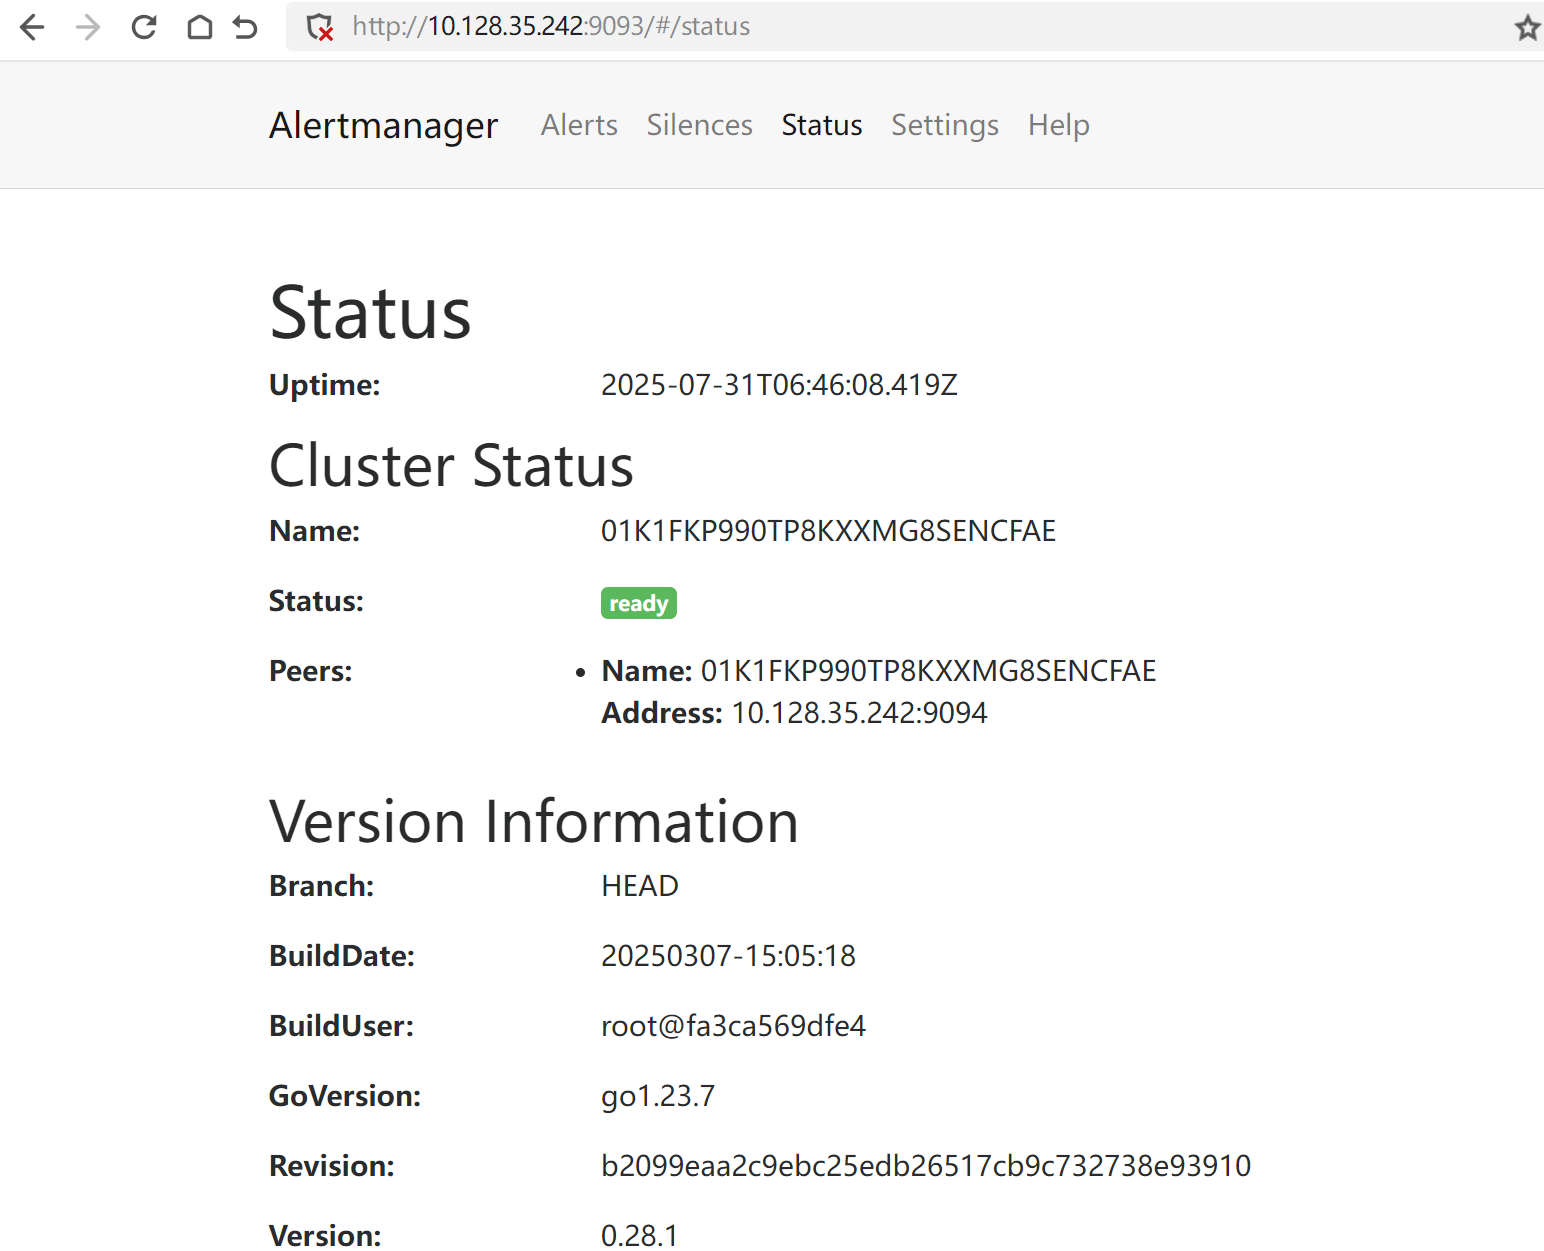Click the undo/restore closed tab icon
Viewport: 1544px width, 1251px height.
(245, 27)
